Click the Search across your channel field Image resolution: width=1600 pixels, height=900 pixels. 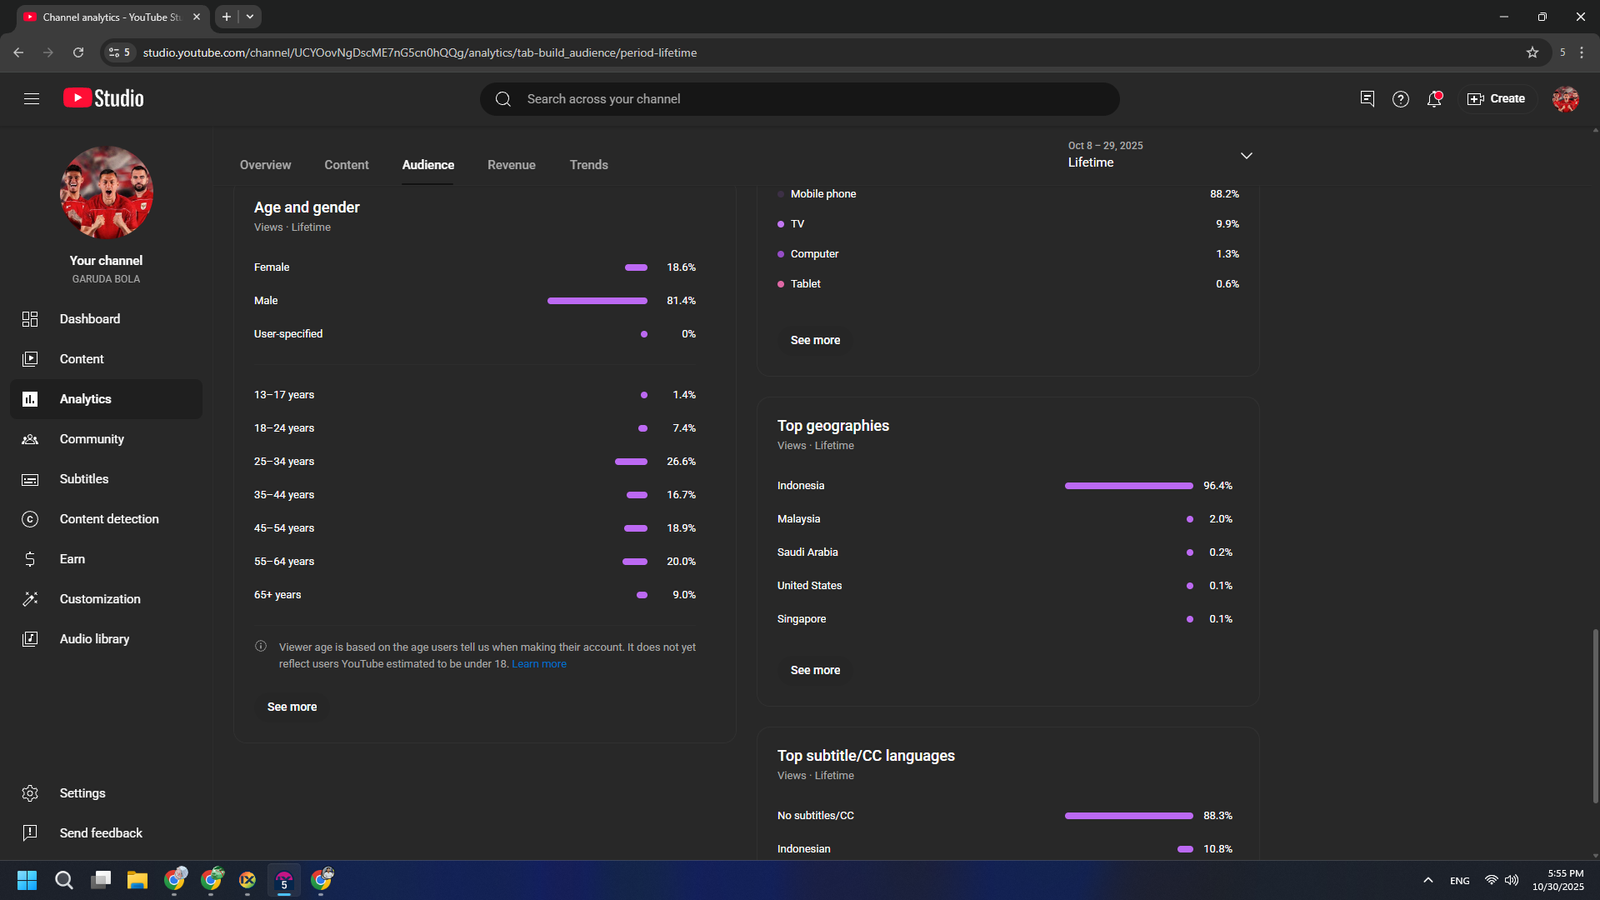[x=800, y=99]
